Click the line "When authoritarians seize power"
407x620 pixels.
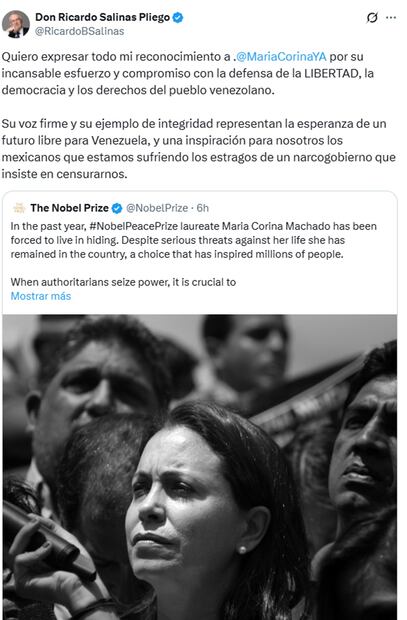(x=123, y=282)
